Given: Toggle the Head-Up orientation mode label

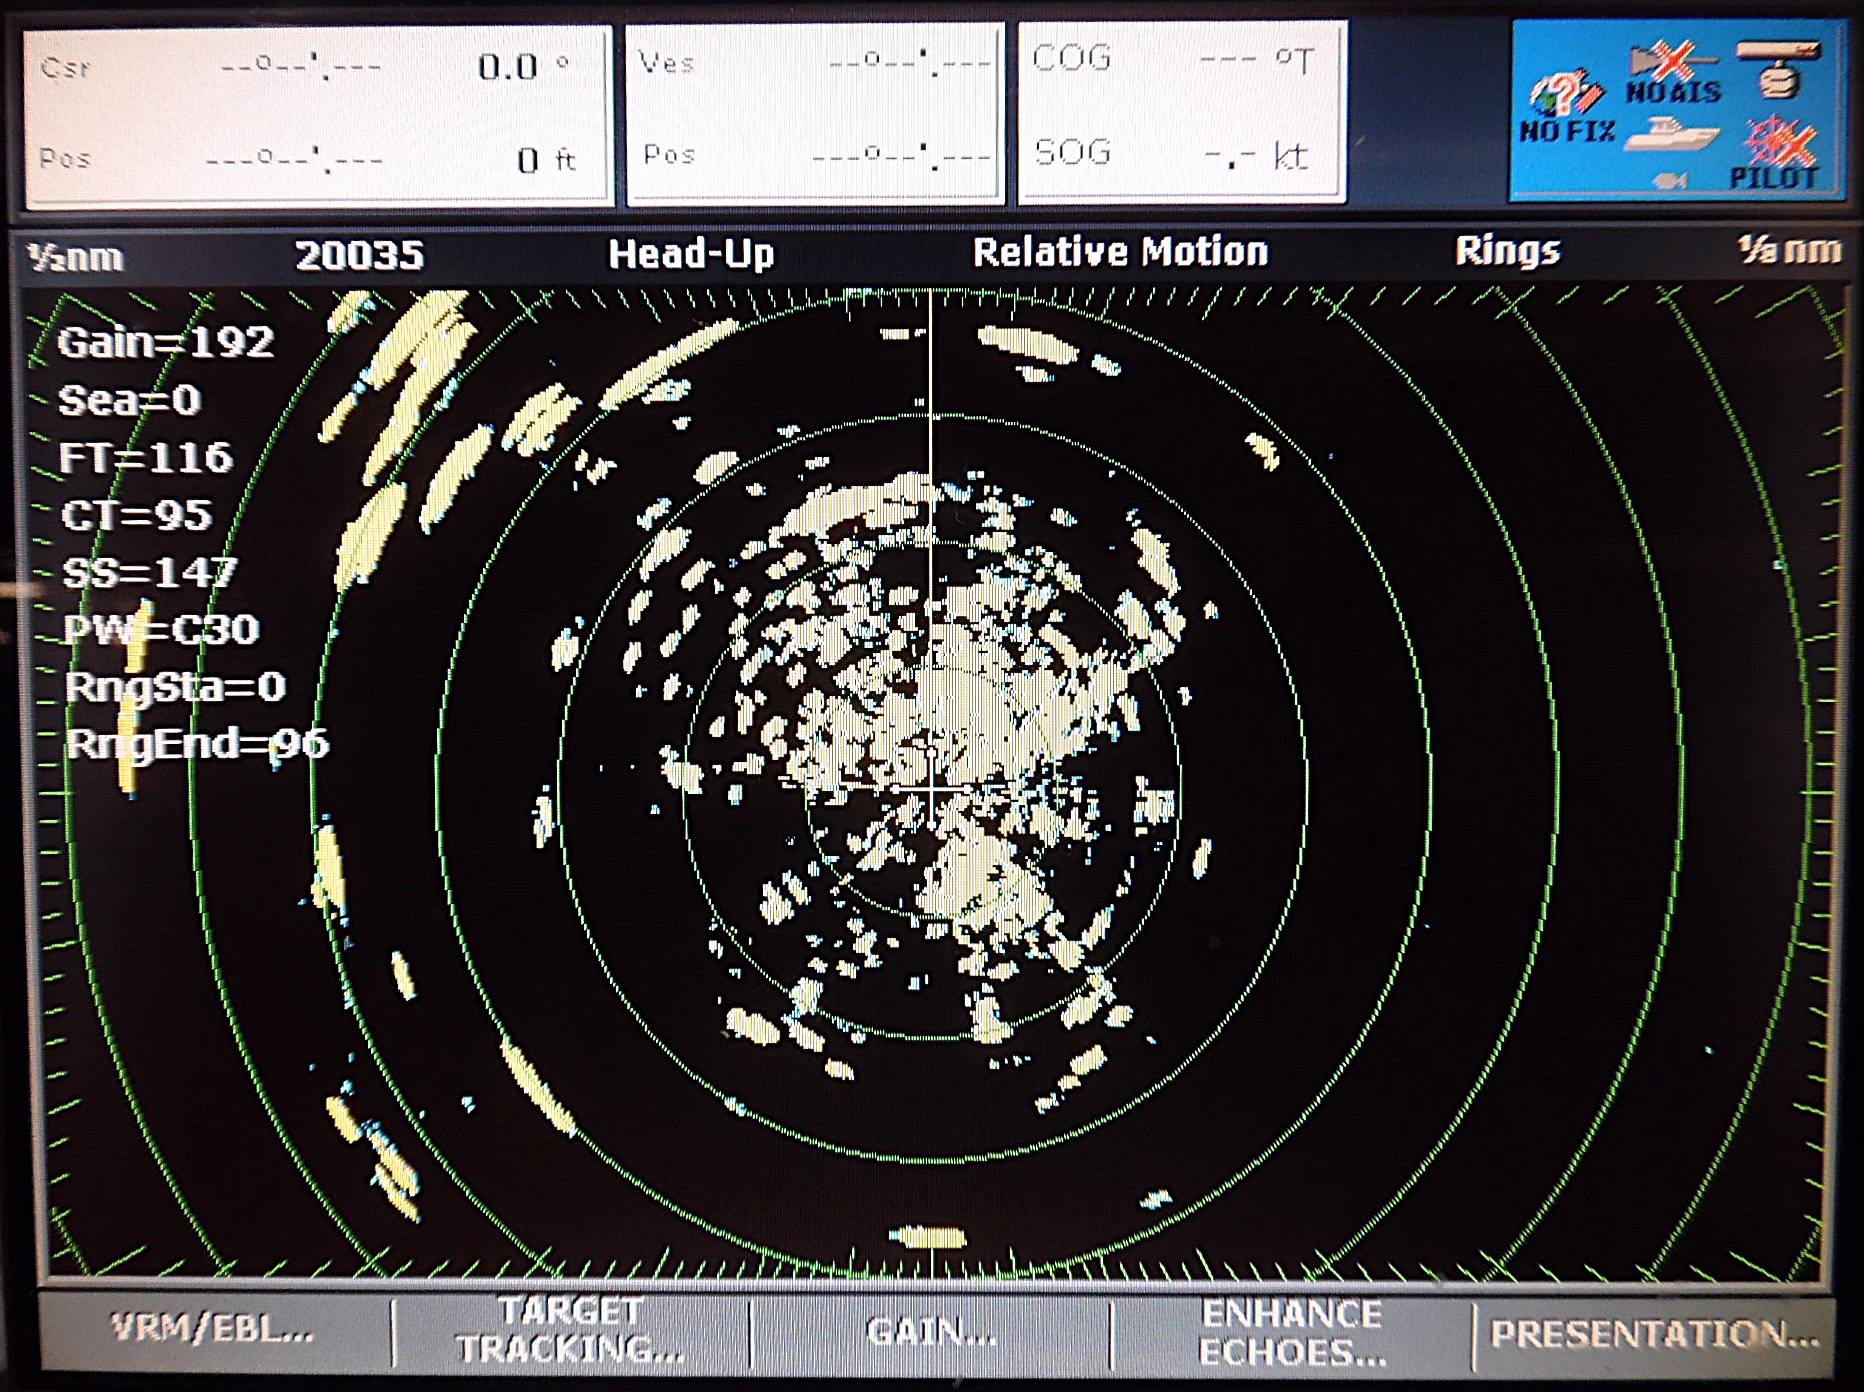Looking at the screenshot, I should point(691,254).
